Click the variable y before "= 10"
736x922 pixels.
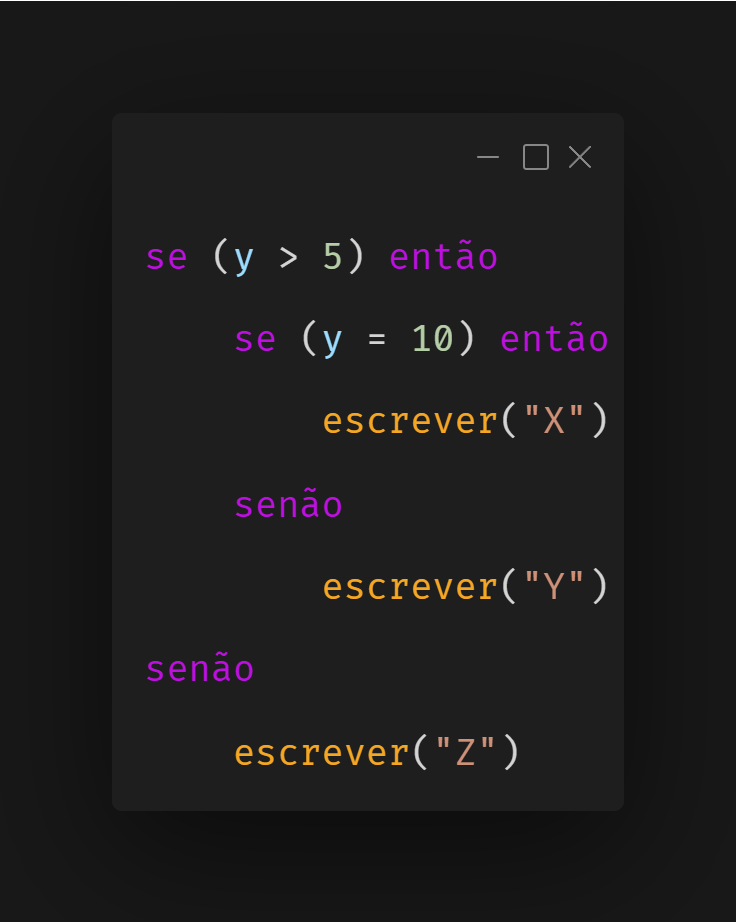click(x=332, y=340)
